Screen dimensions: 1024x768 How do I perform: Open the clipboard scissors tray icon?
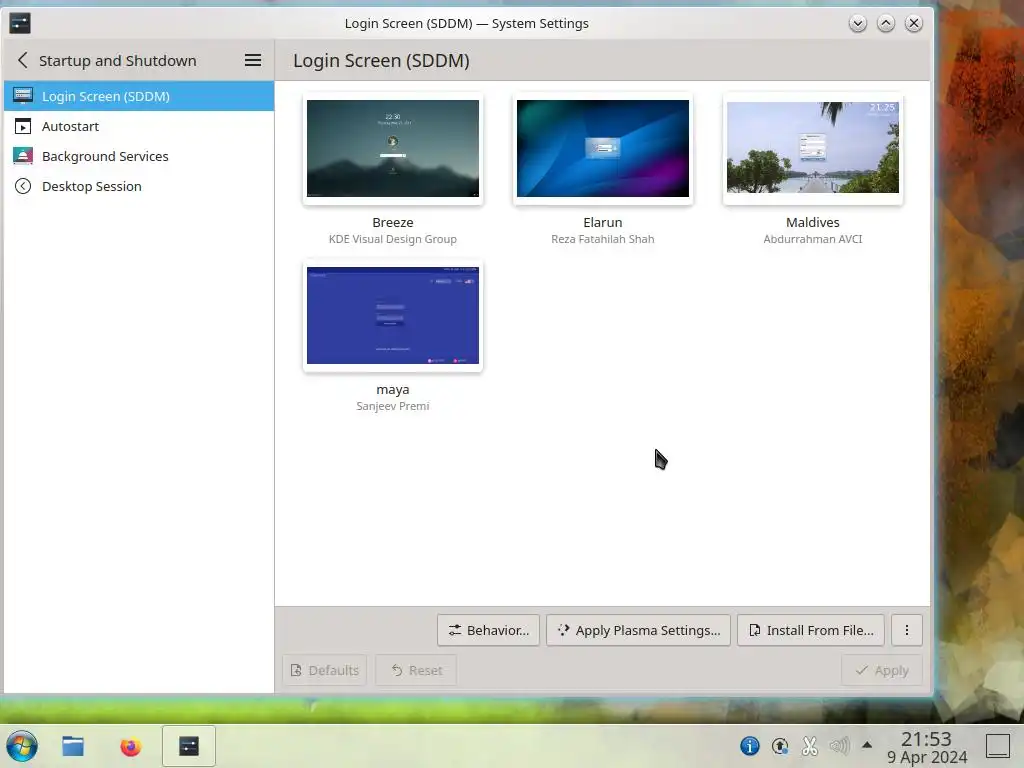pos(810,746)
